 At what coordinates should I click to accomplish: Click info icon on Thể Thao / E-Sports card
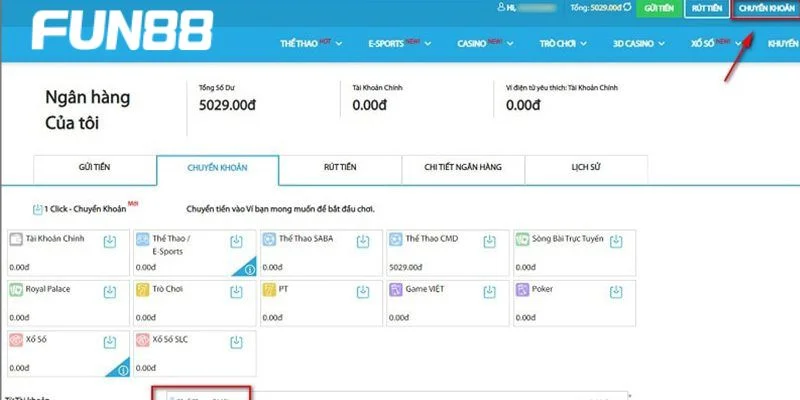(x=248, y=268)
